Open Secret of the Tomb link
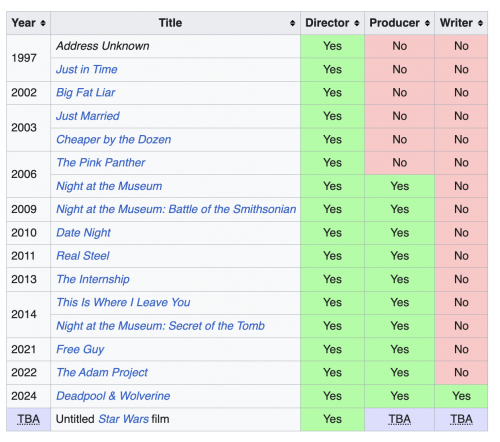The image size is (500, 442). tap(160, 326)
